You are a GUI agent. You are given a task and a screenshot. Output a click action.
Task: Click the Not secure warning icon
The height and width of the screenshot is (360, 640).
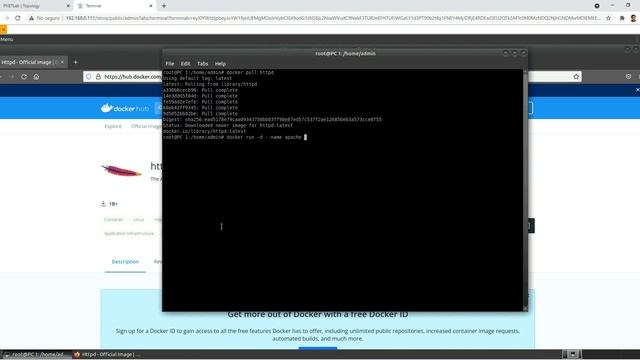click(x=31, y=18)
